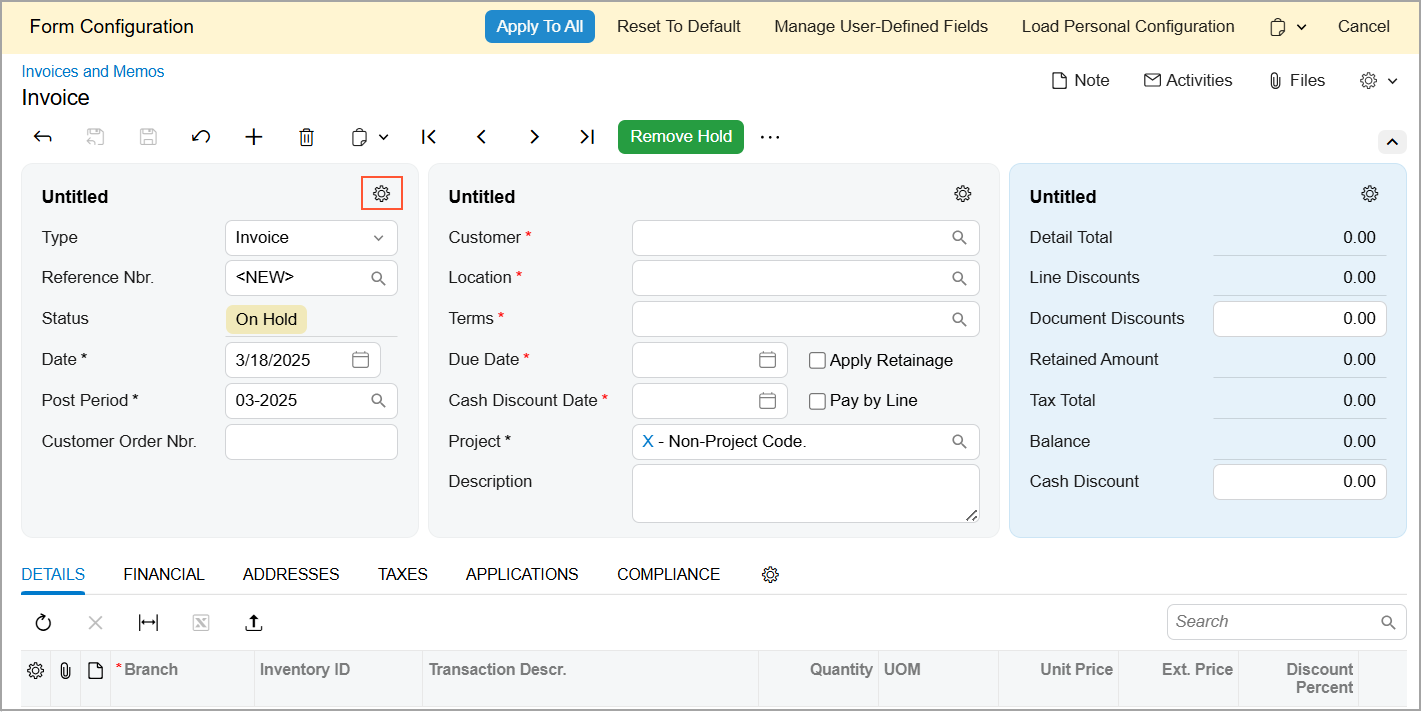The width and height of the screenshot is (1421, 712).
Task: Click the Apply To All button
Action: 539,27
